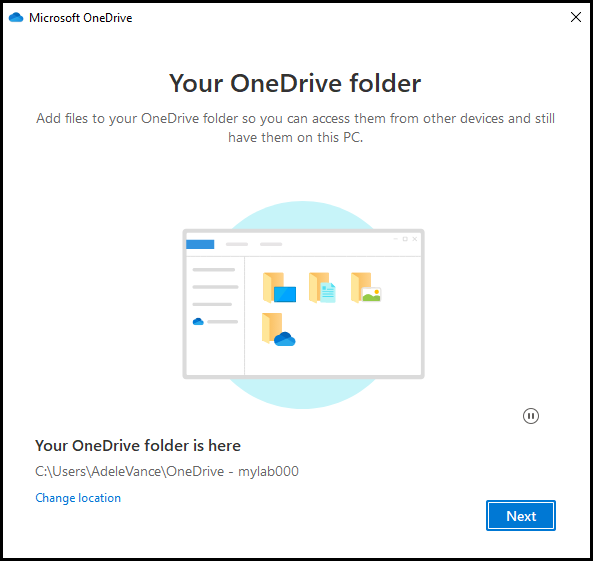Click the light blue circle behind the illustration

(x=303, y=215)
